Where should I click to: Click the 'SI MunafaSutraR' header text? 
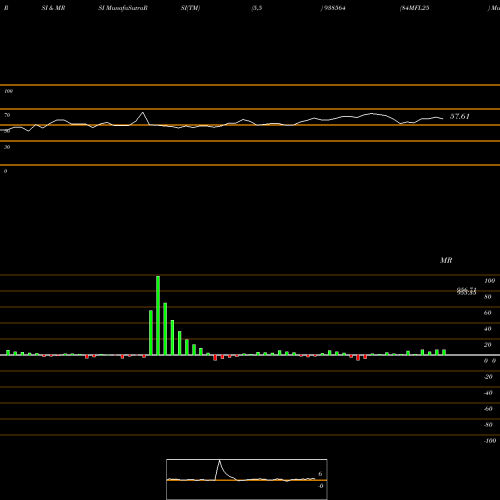[123, 8]
